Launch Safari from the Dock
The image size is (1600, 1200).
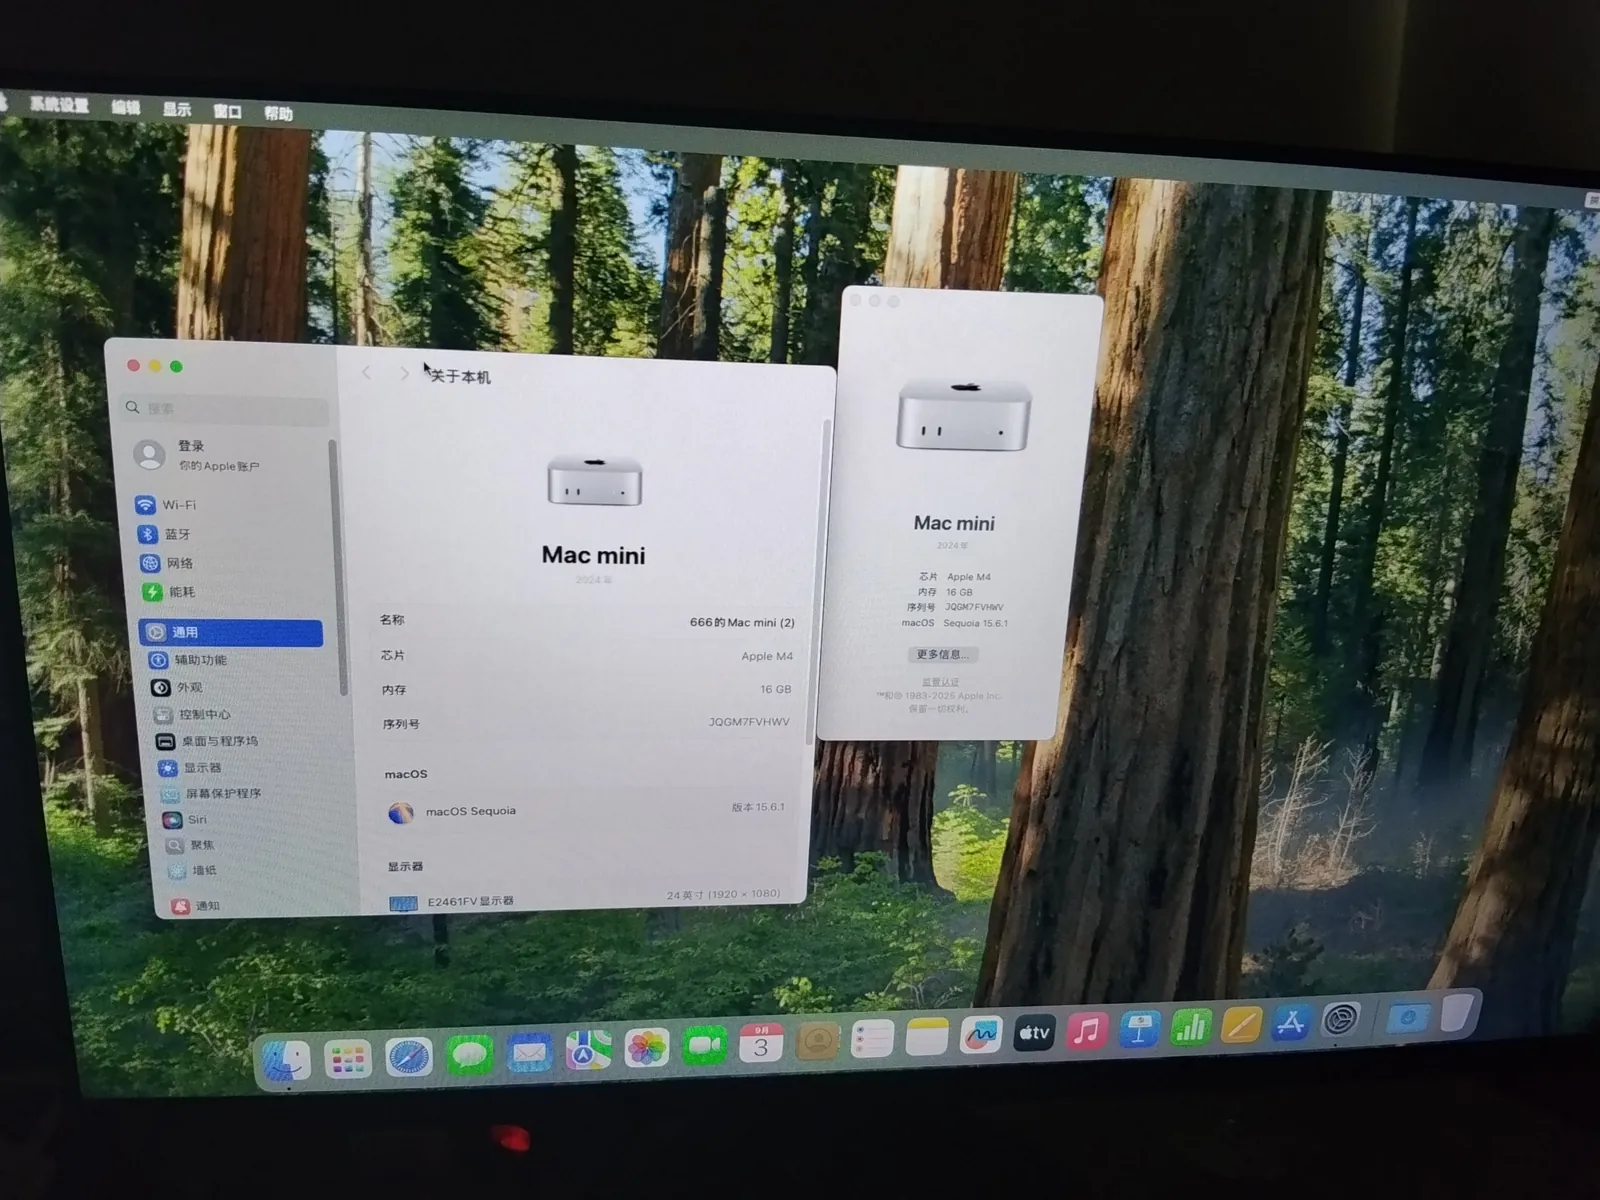[409, 1057]
